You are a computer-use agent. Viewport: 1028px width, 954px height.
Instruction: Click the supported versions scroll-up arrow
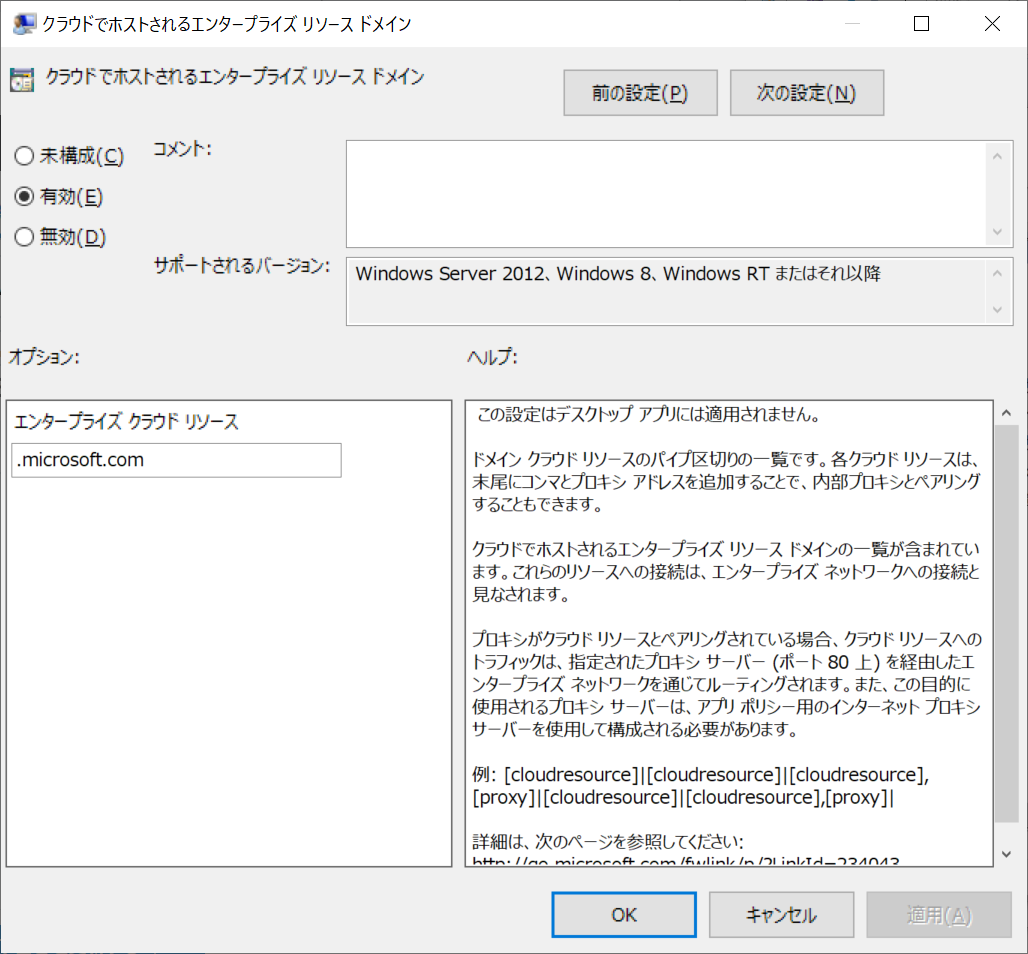pos(997,273)
